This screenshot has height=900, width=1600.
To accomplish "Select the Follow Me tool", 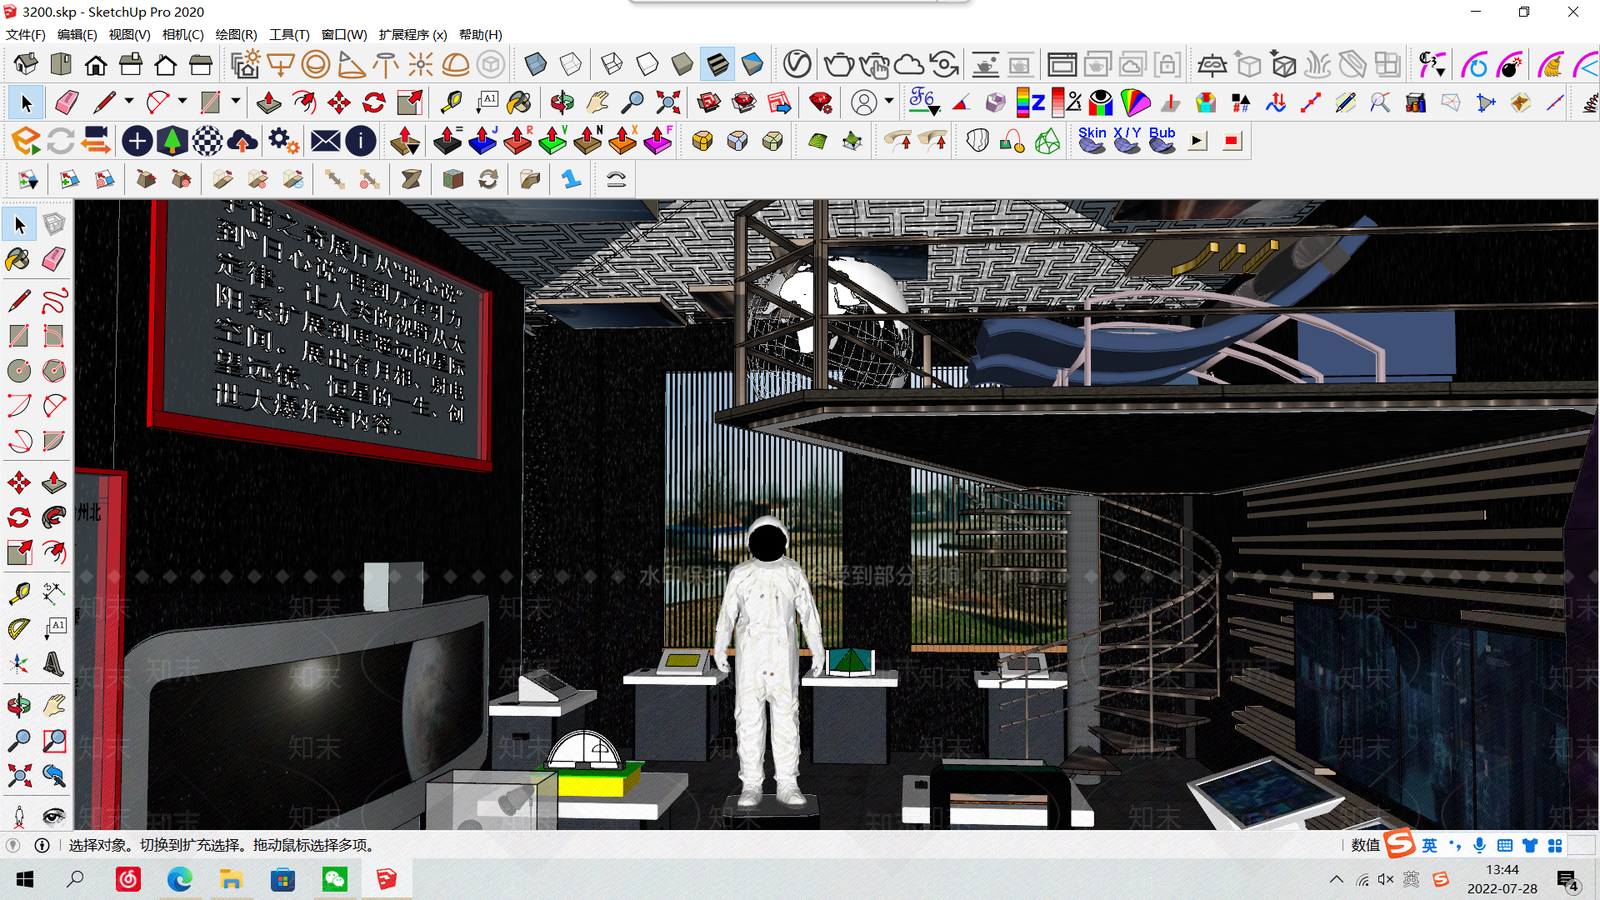I will coord(54,517).
